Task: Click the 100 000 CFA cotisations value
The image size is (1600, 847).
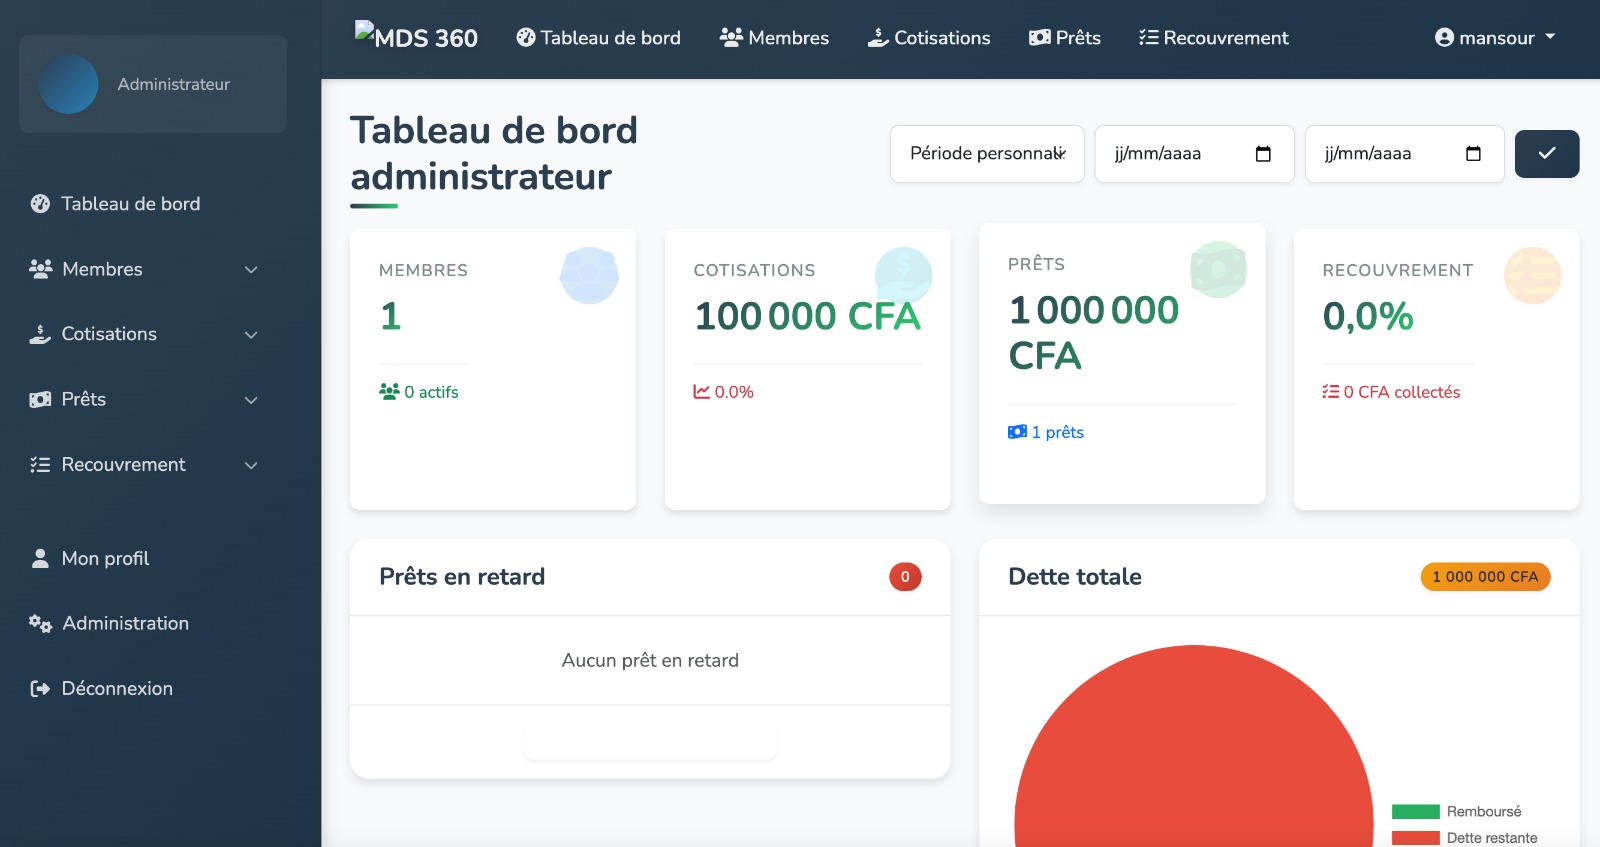Action: pyautogui.click(x=807, y=316)
